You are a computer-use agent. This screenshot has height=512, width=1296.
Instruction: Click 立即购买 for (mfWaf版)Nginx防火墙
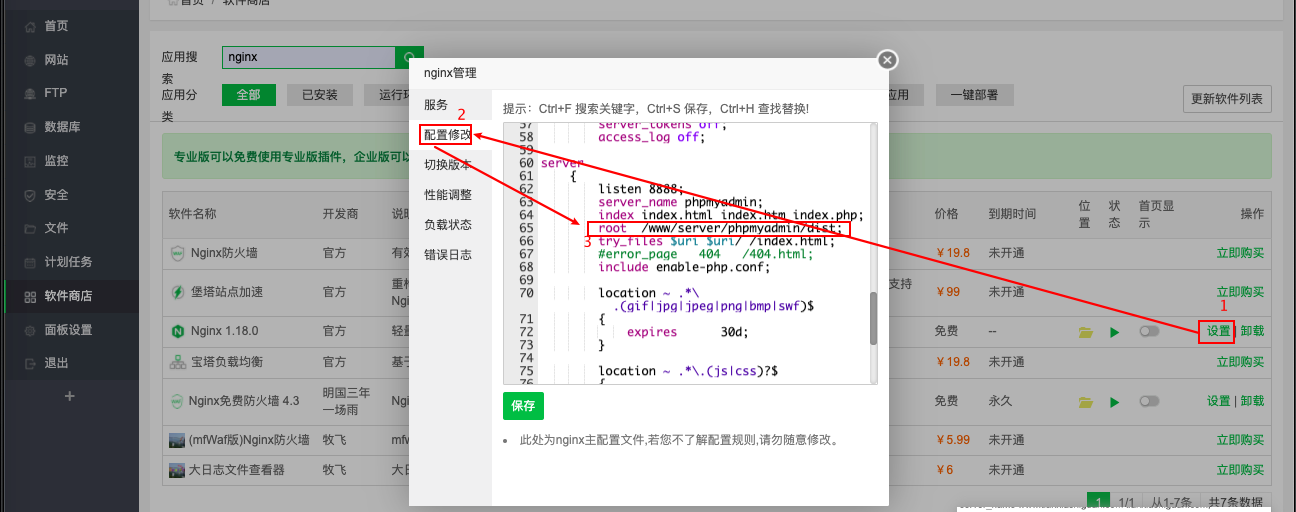pos(1240,439)
